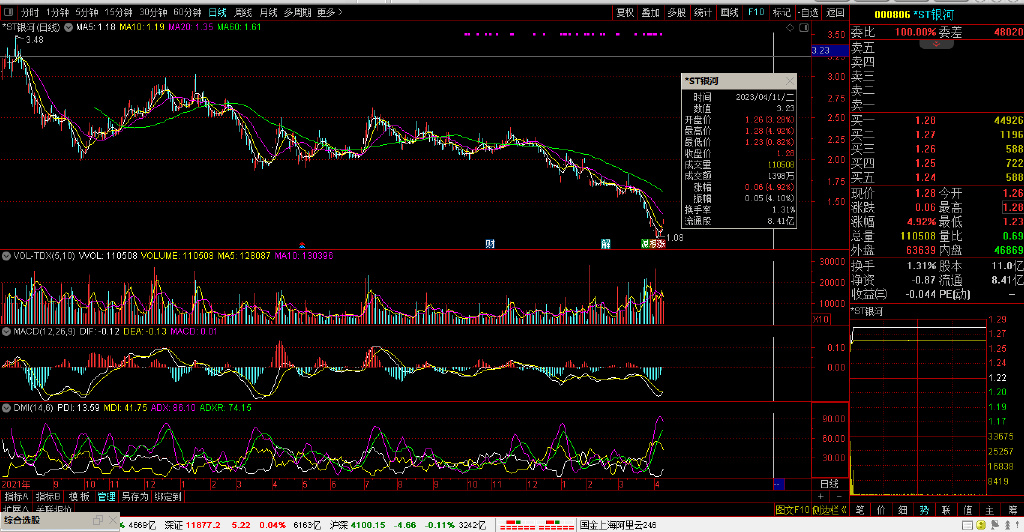
Task: Open the F10 company info
Action: [756, 12]
